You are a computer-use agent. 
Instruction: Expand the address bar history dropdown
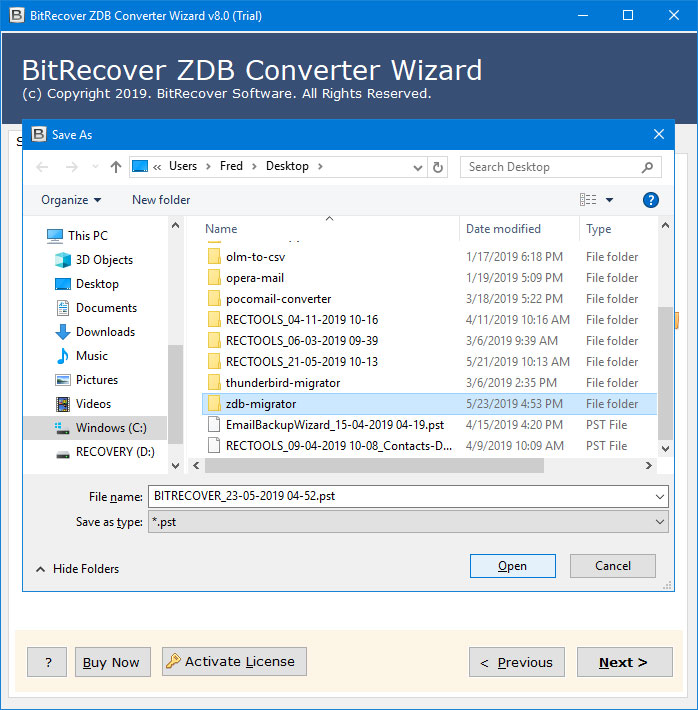click(418, 168)
